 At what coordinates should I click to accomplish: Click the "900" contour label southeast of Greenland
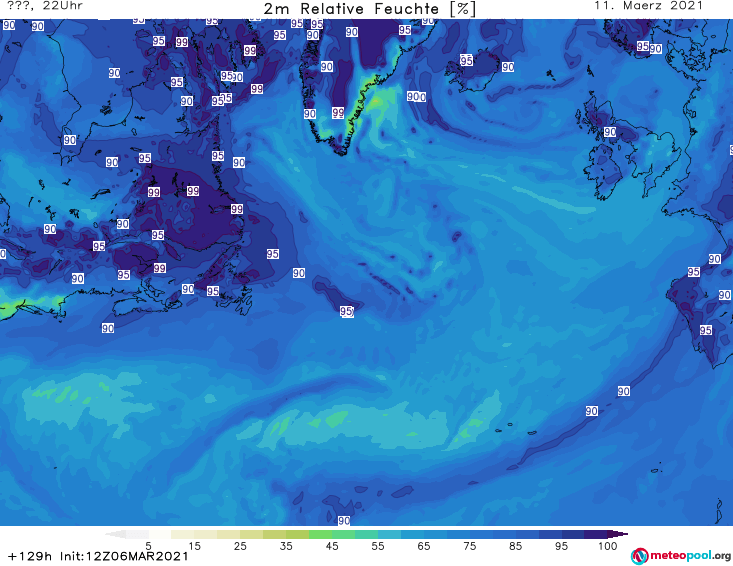pos(416,97)
